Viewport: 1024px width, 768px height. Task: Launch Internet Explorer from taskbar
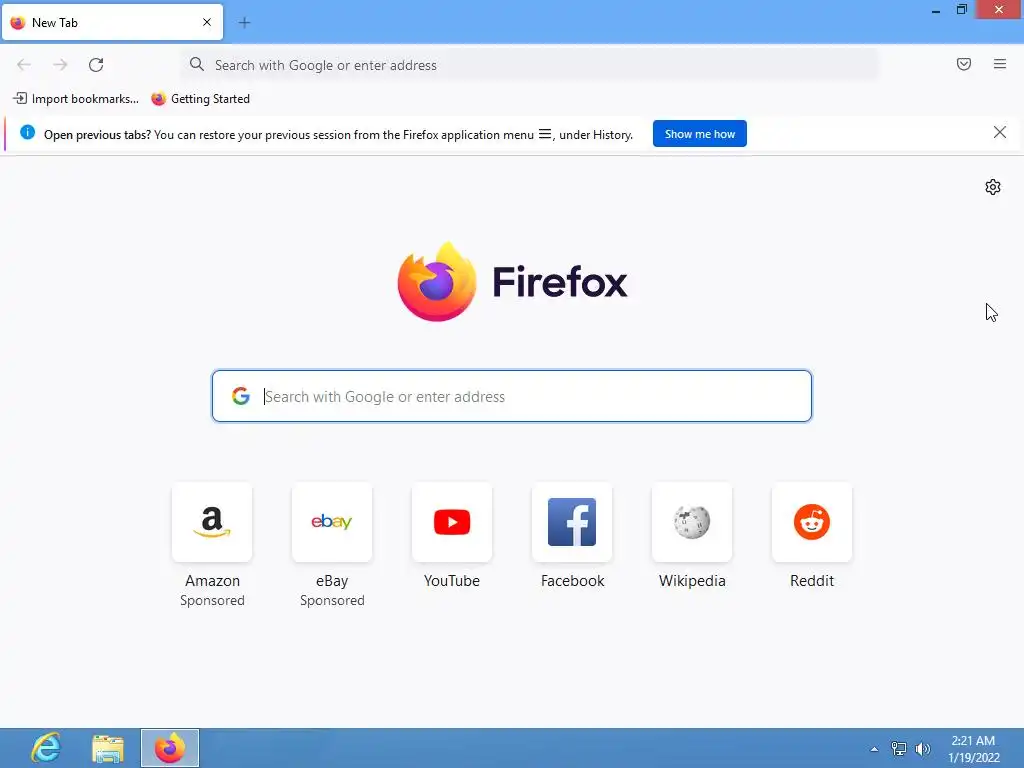(x=46, y=748)
